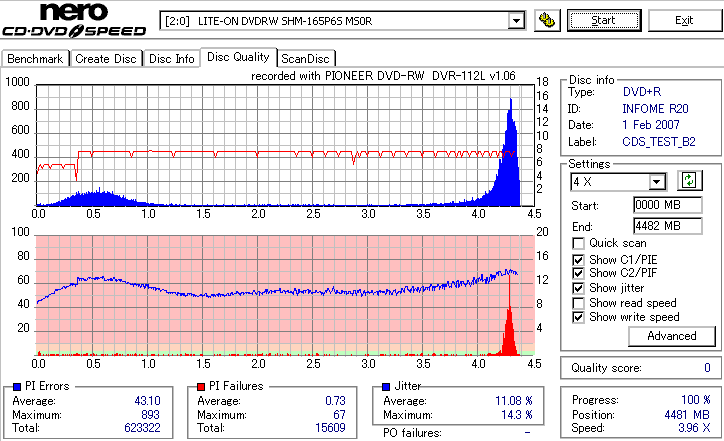Open the Create Disc tab
724x441 pixels.
(106, 59)
